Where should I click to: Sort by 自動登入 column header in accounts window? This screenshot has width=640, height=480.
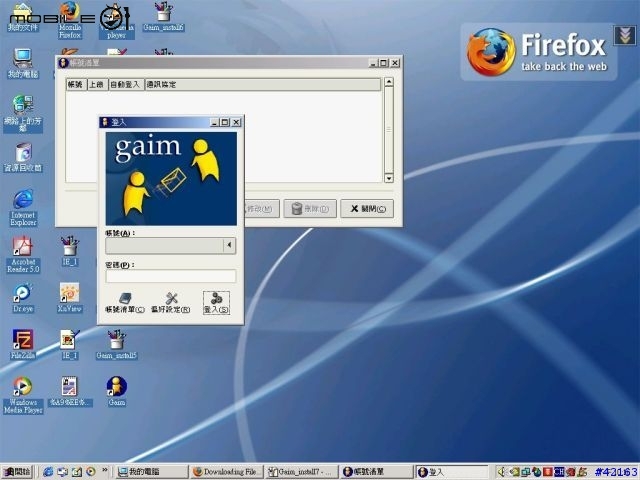[x=126, y=84]
